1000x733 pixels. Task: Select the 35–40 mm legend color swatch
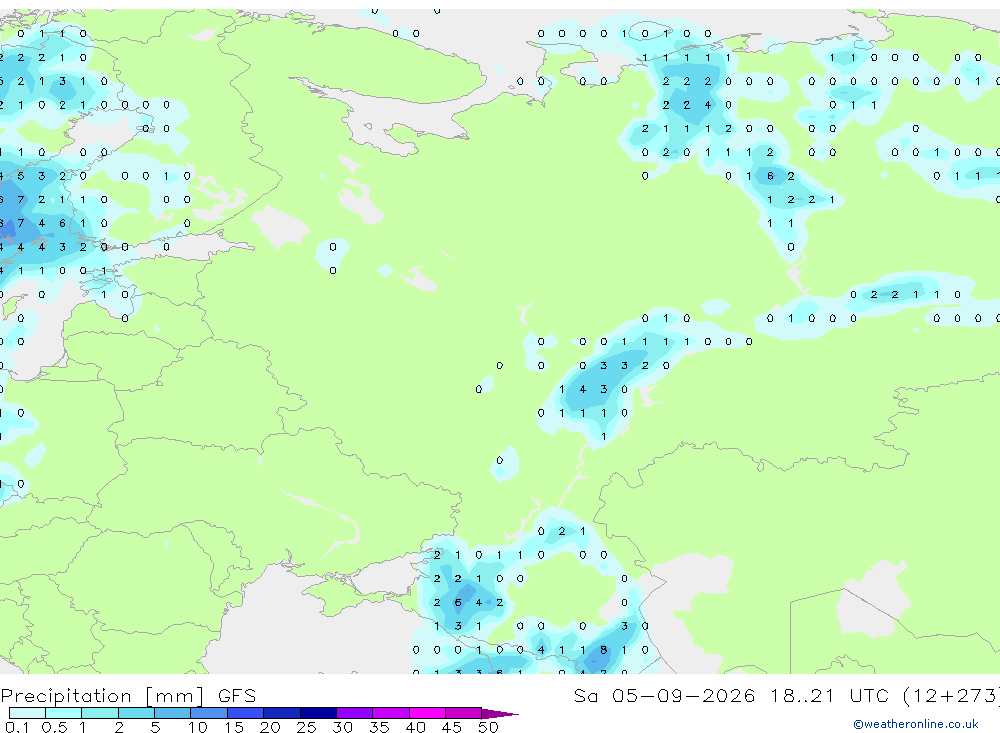click(391, 713)
